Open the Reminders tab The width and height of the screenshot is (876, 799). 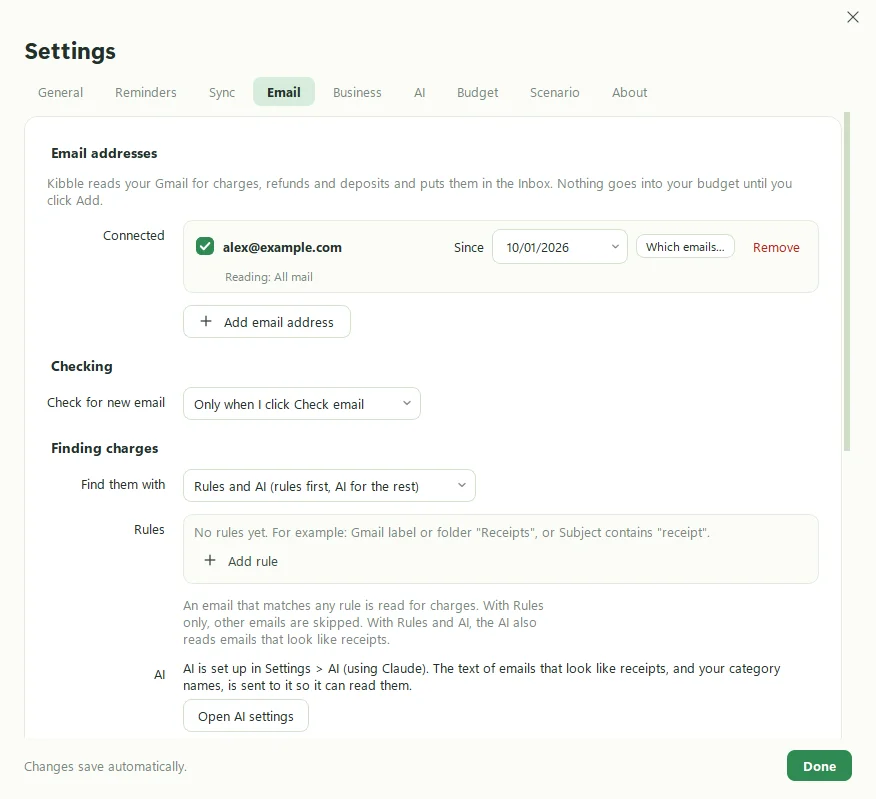coord(146,92)
